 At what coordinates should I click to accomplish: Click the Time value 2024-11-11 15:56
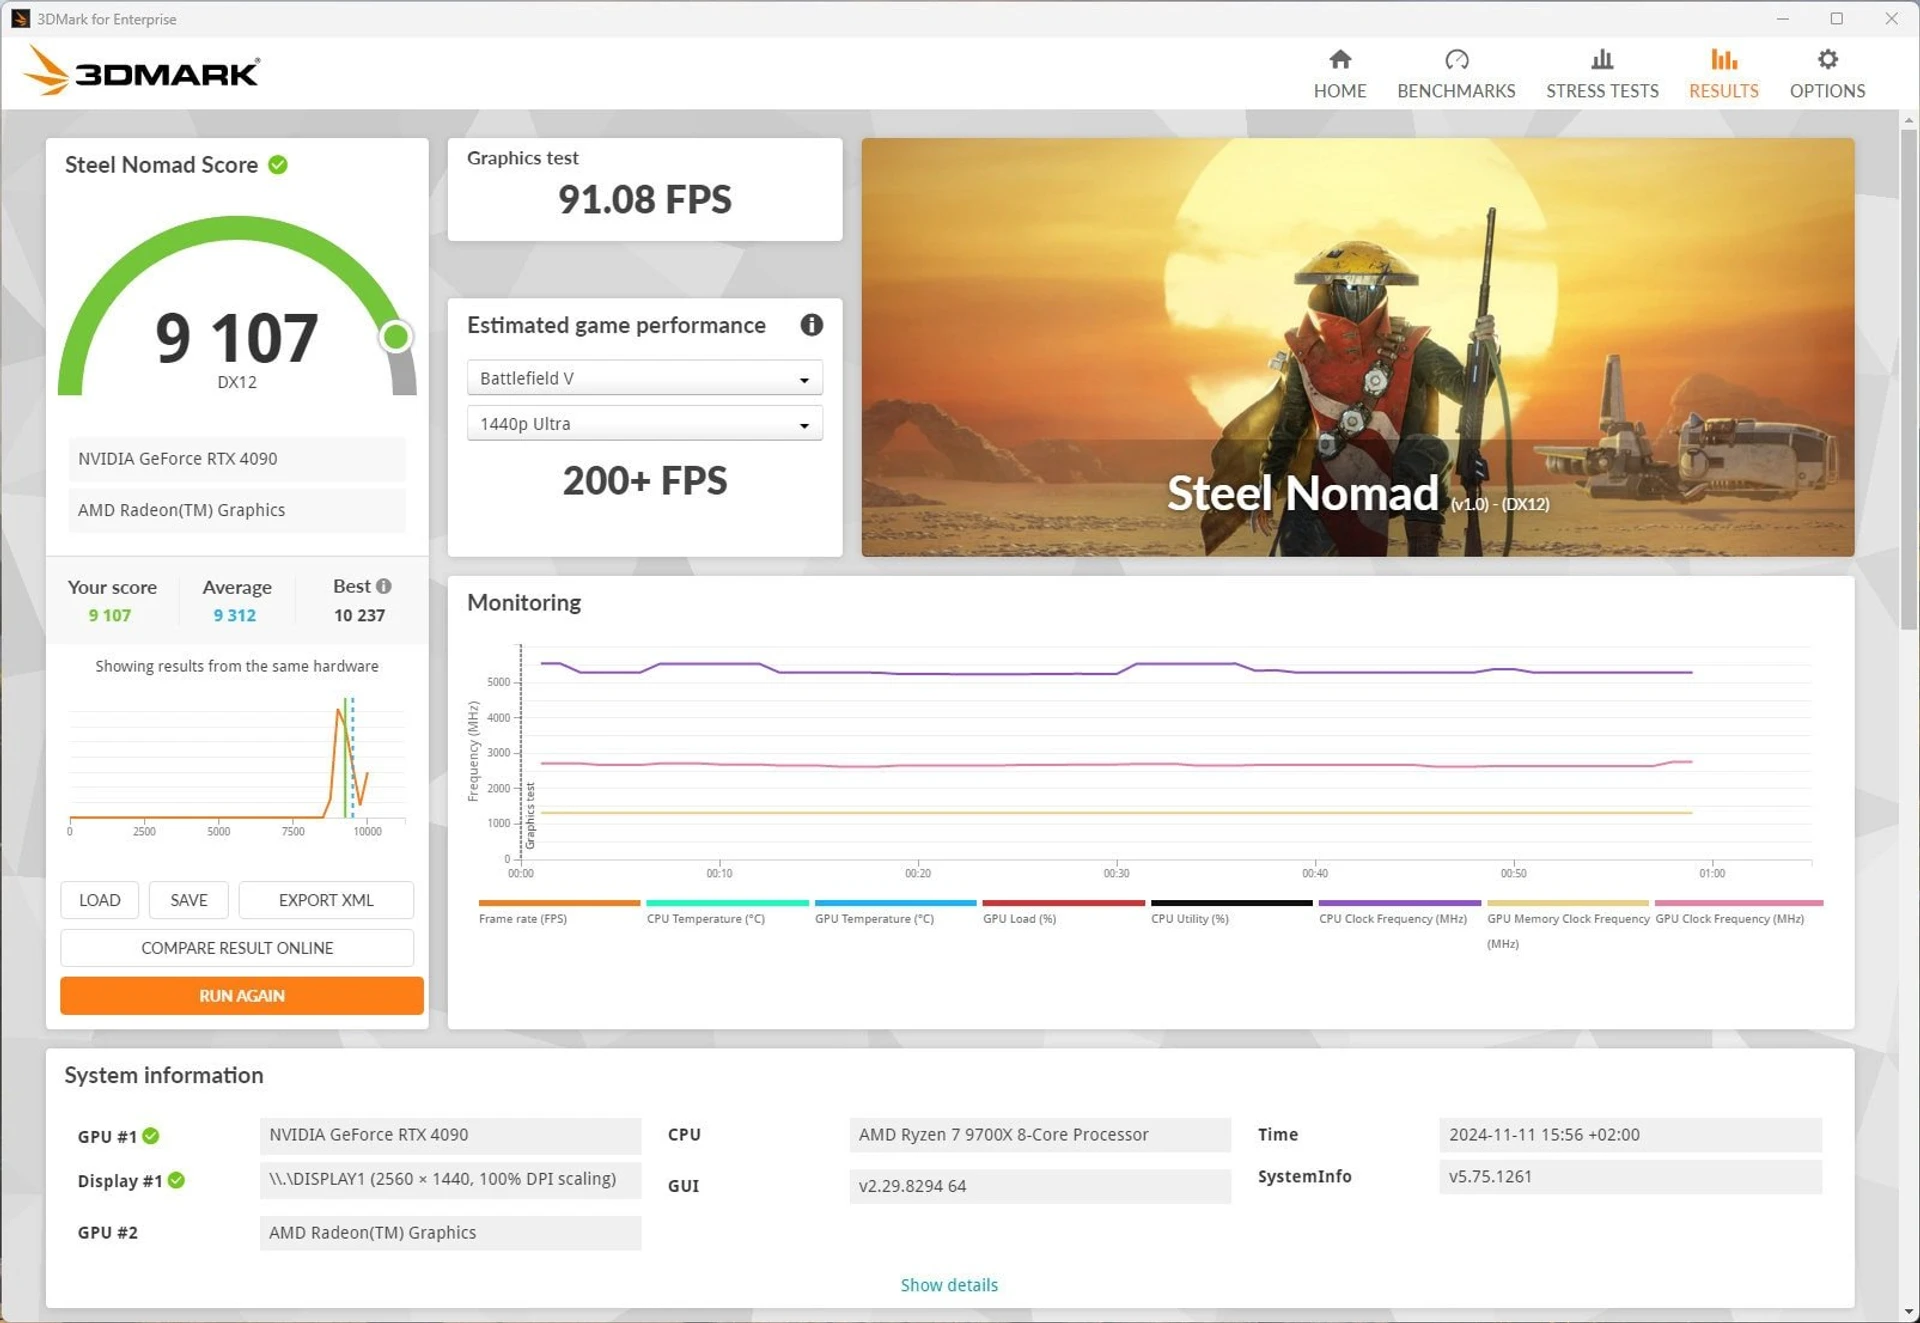pos(1630,1135)
